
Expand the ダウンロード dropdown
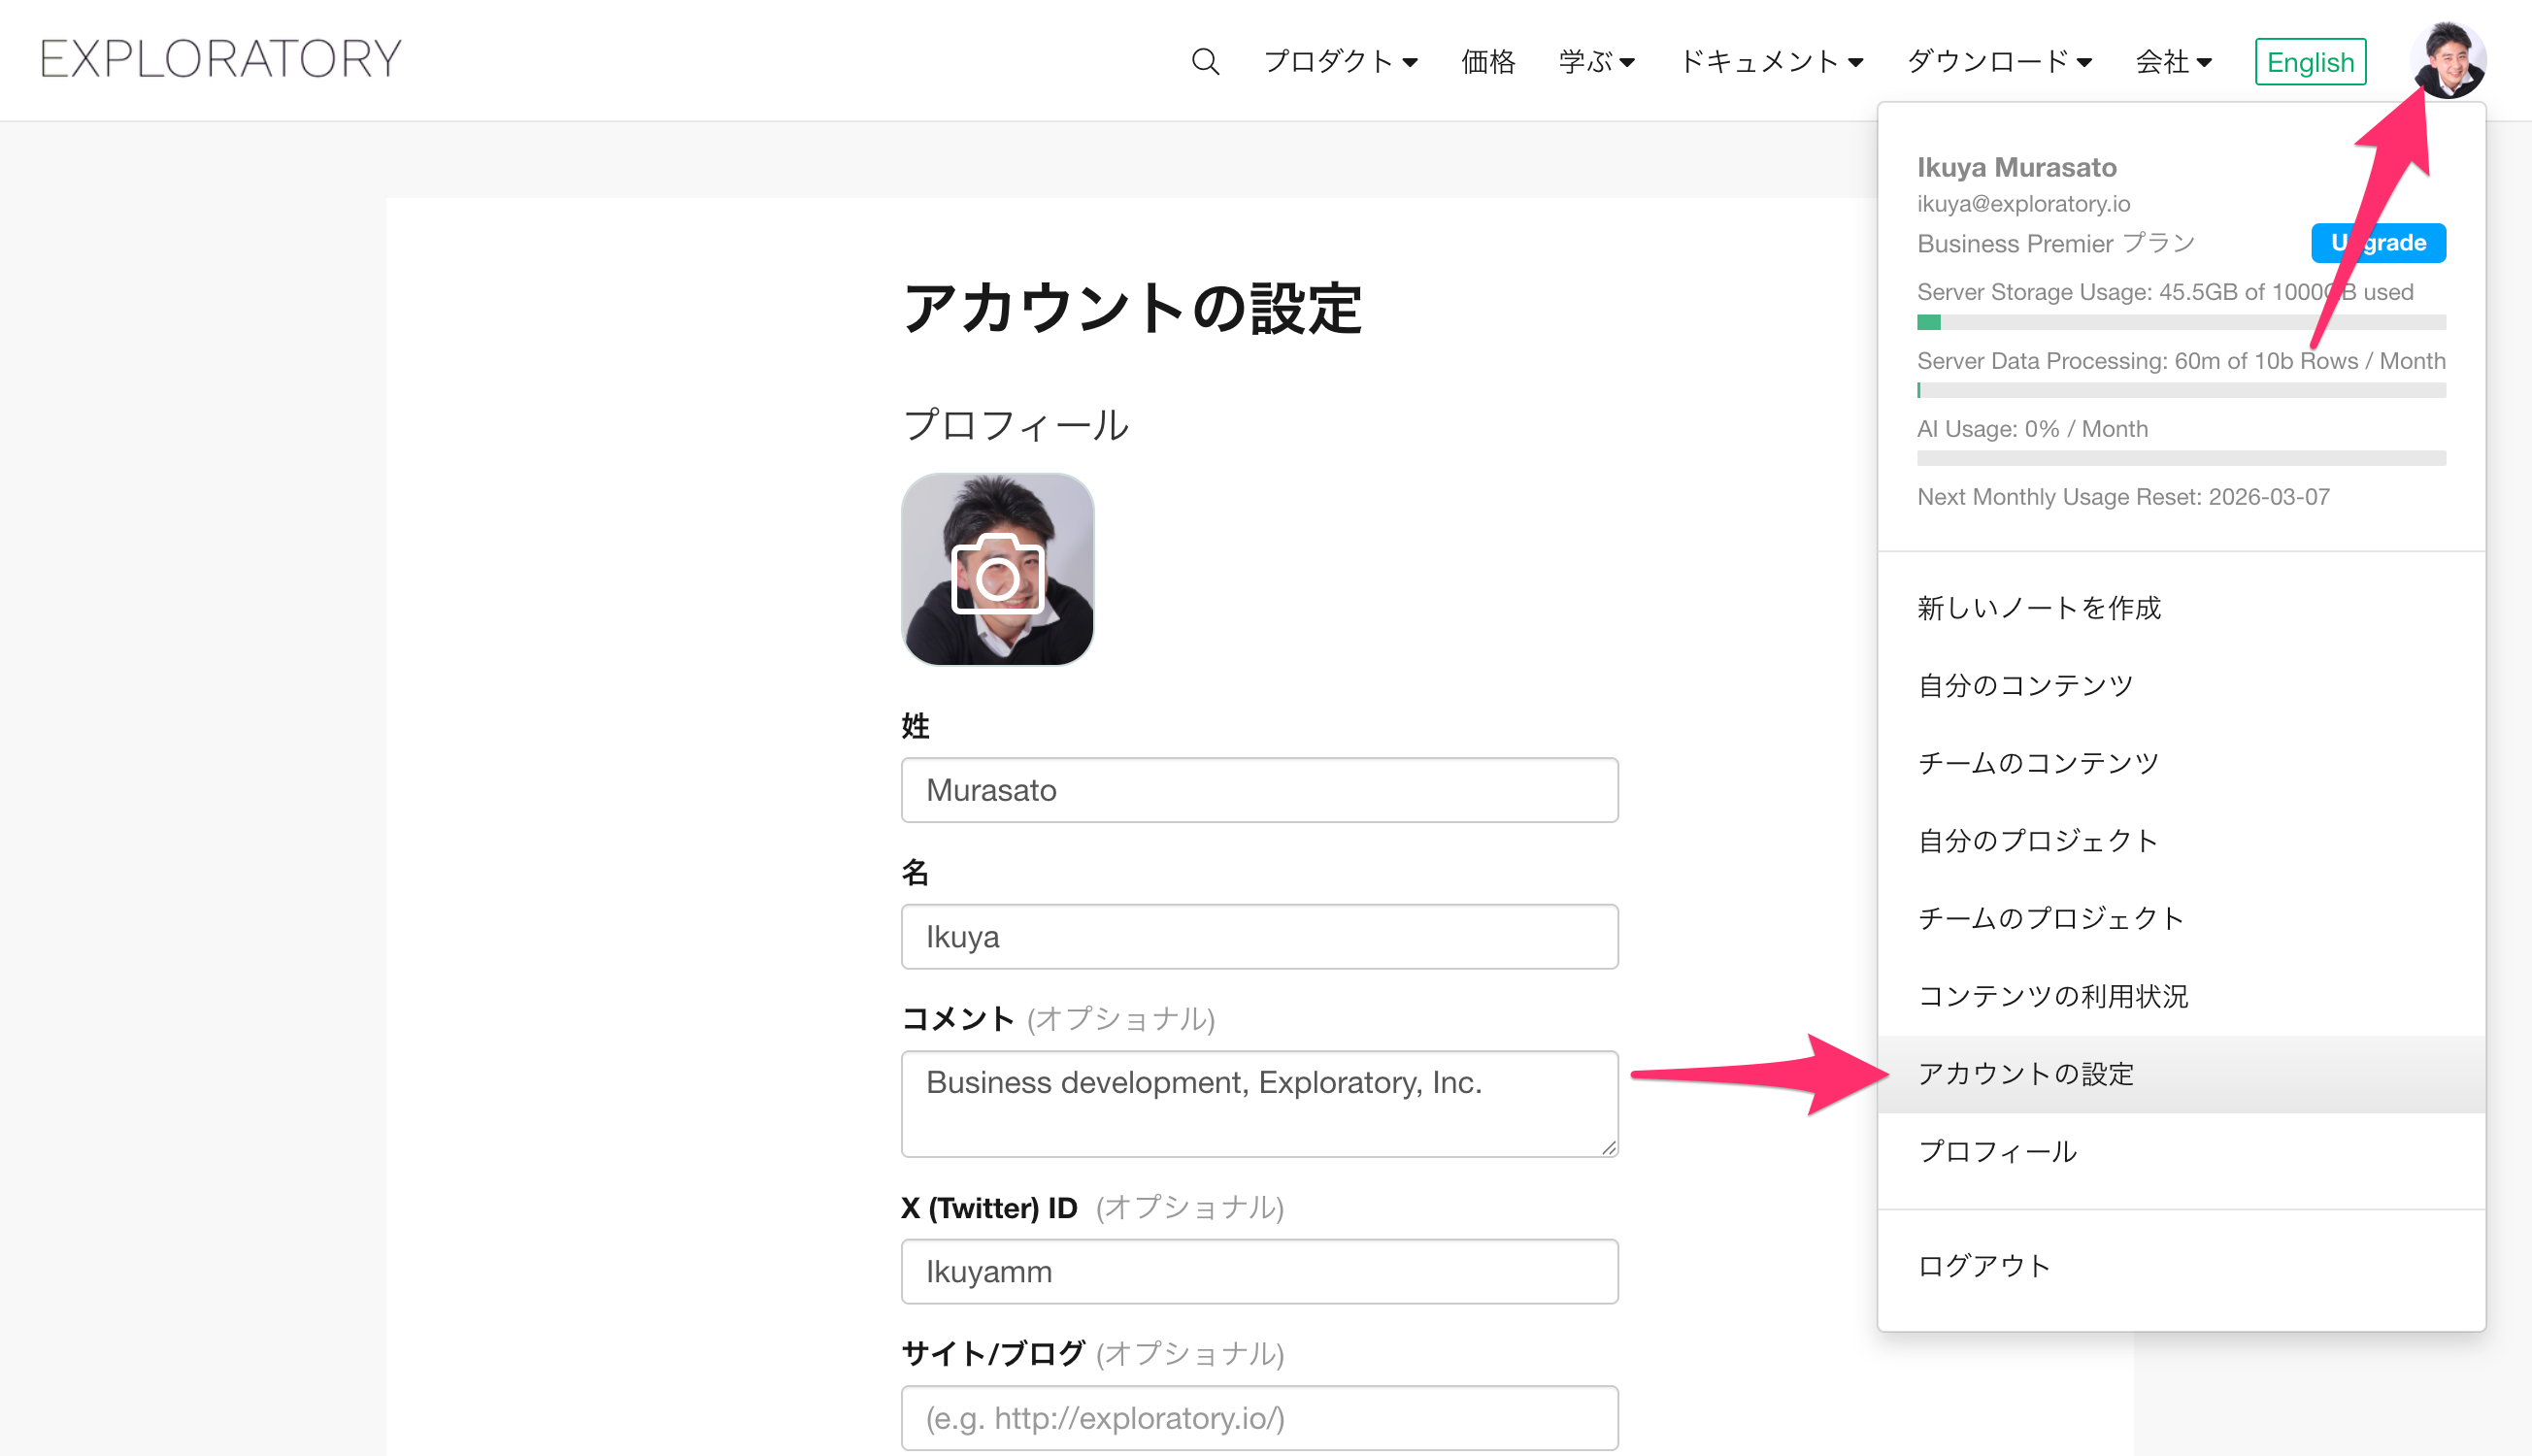(x=1998, y=62)
